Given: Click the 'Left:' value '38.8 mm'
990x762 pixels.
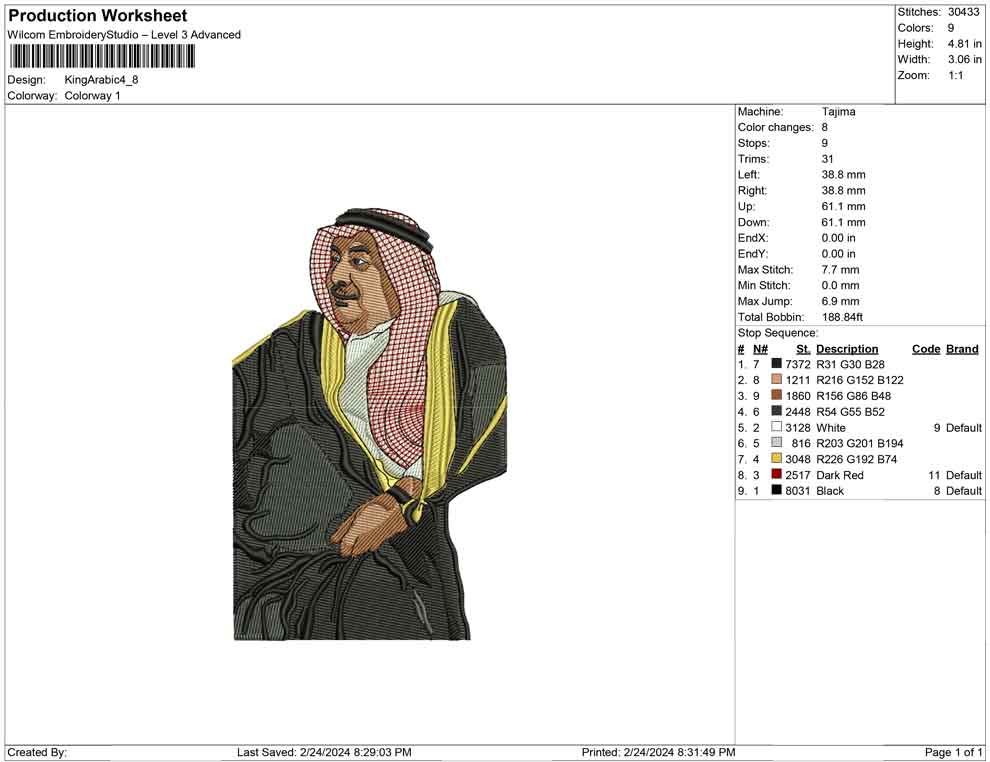Looking at the screenshot, I should (x=843, y=174).
